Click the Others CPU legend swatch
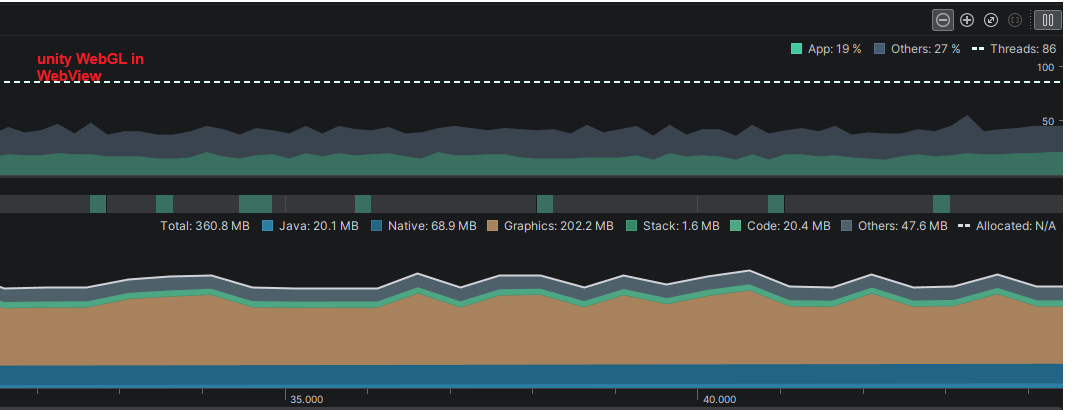This screenshot has width=1083, height=410. 879,49
